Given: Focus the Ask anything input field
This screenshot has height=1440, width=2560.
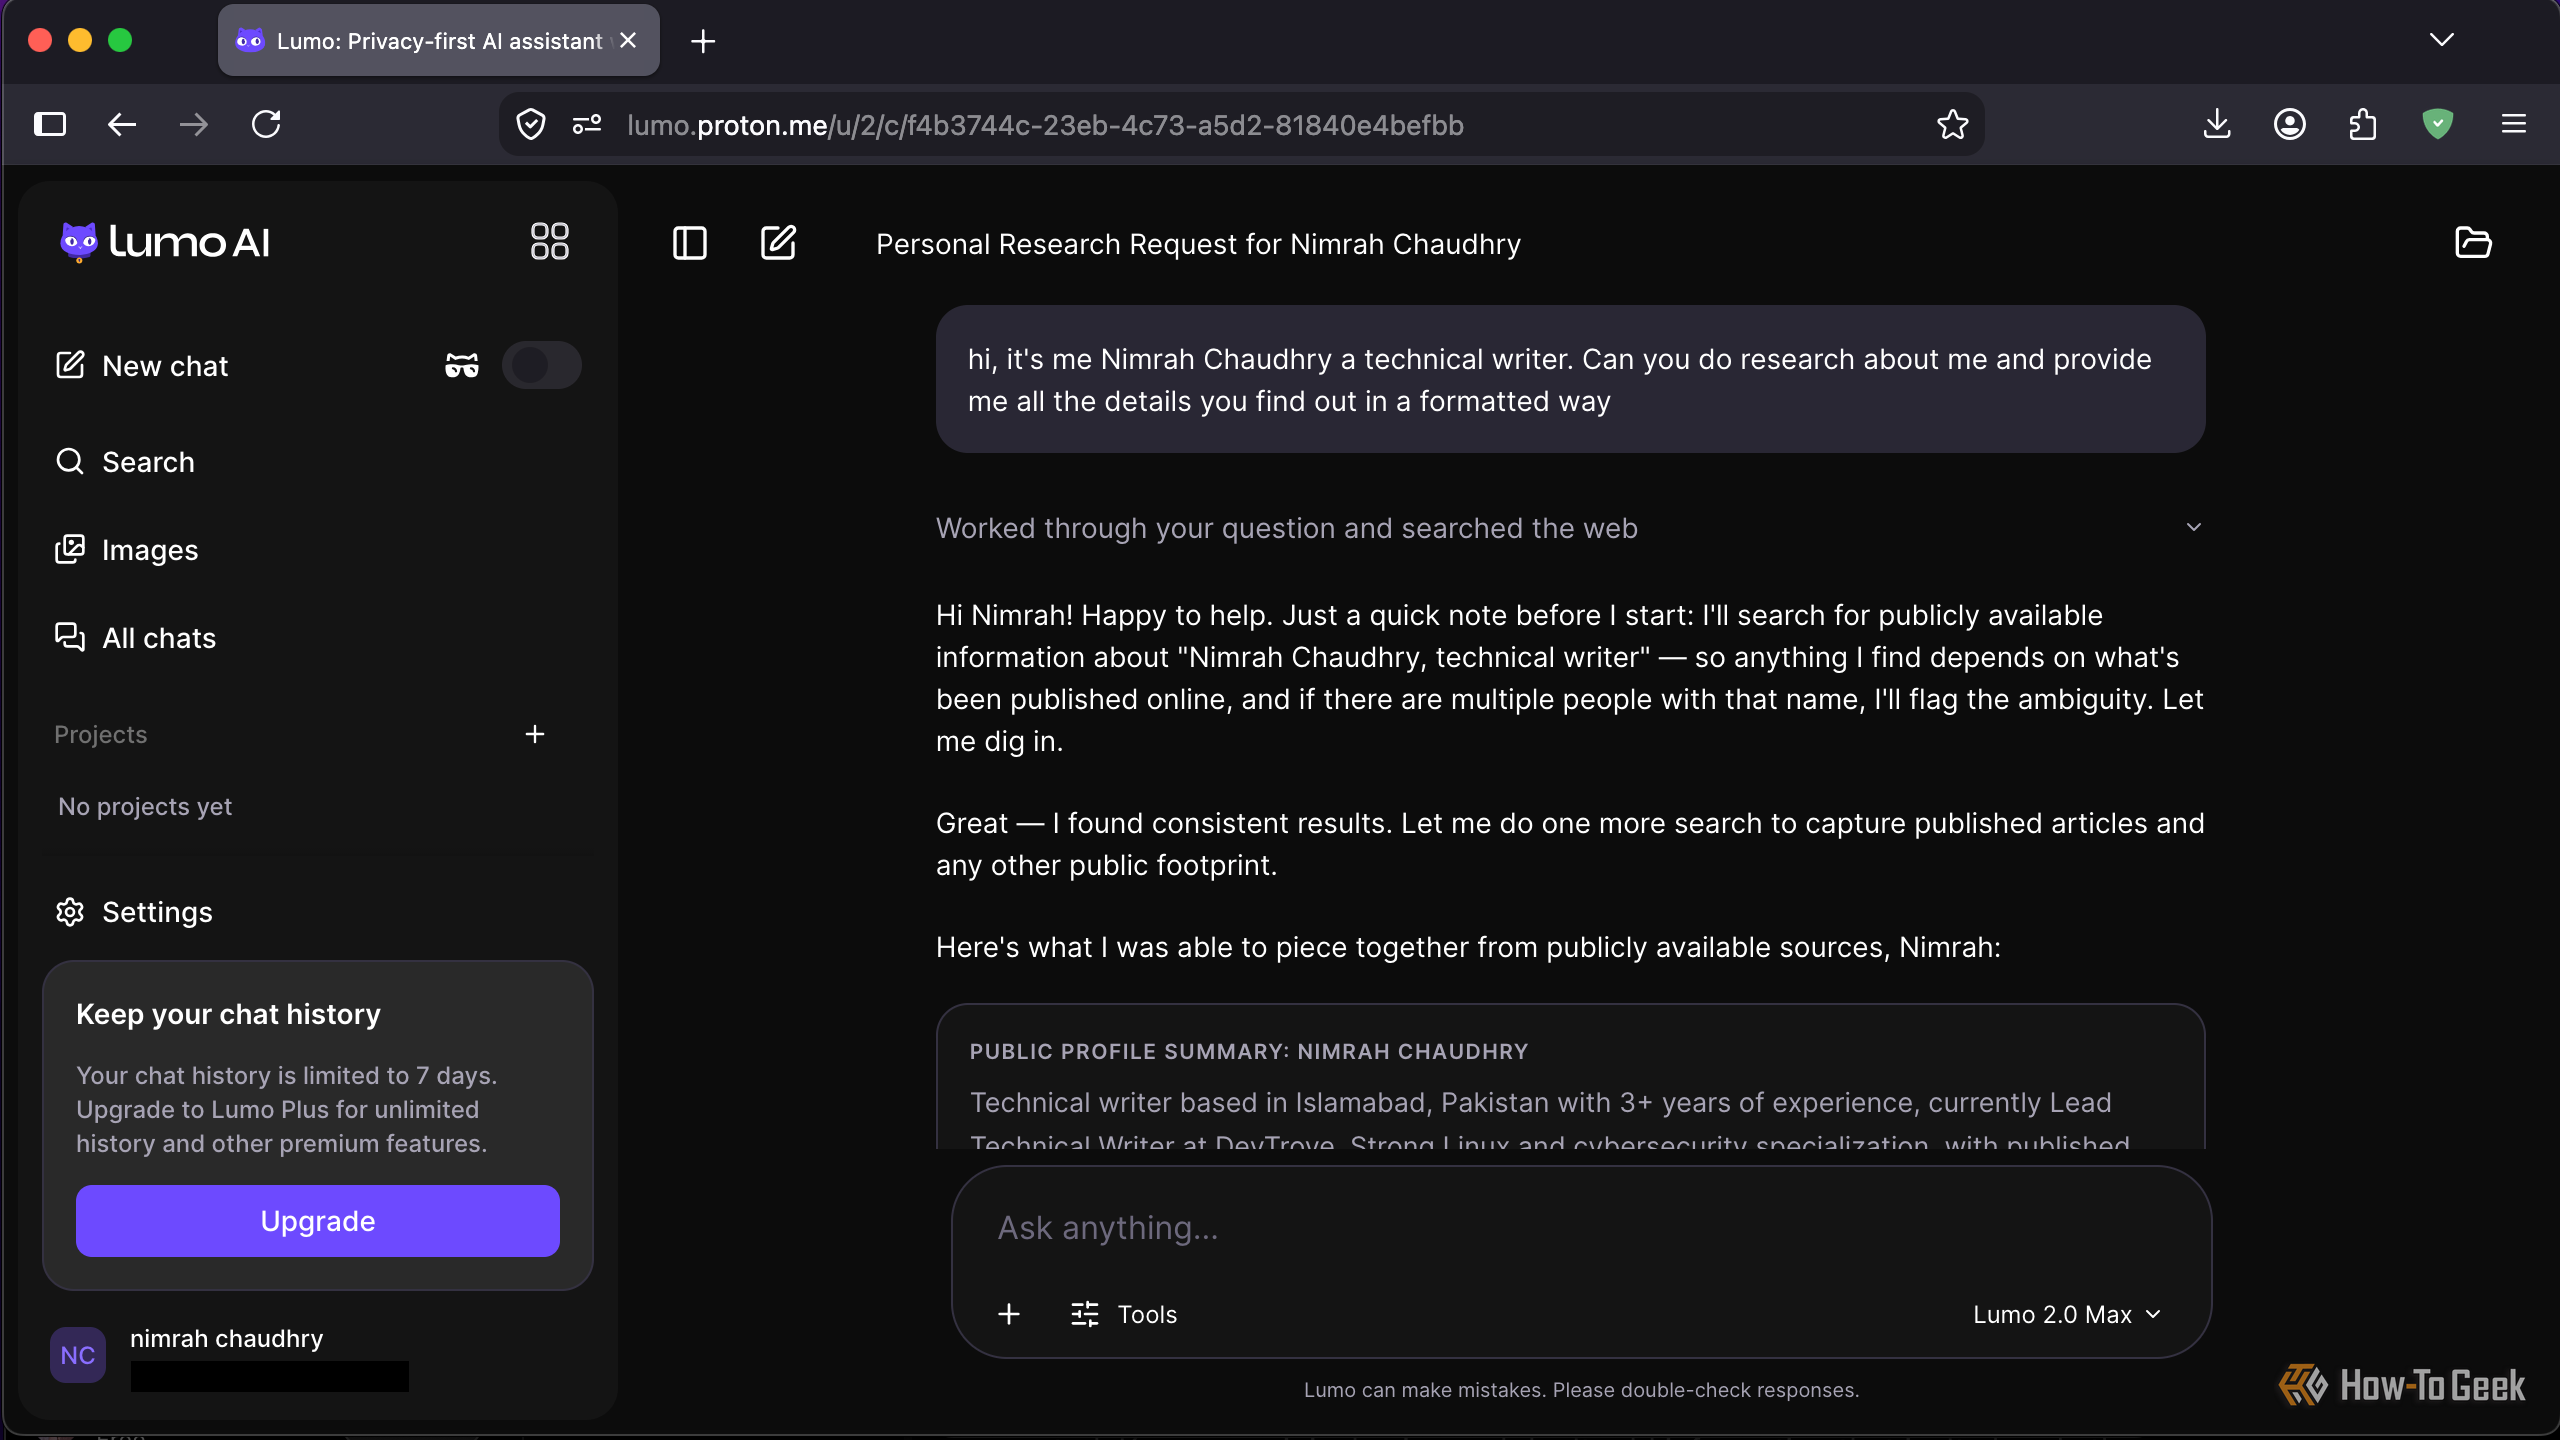Looking at the screenshot, I should coord(1580,1228).
